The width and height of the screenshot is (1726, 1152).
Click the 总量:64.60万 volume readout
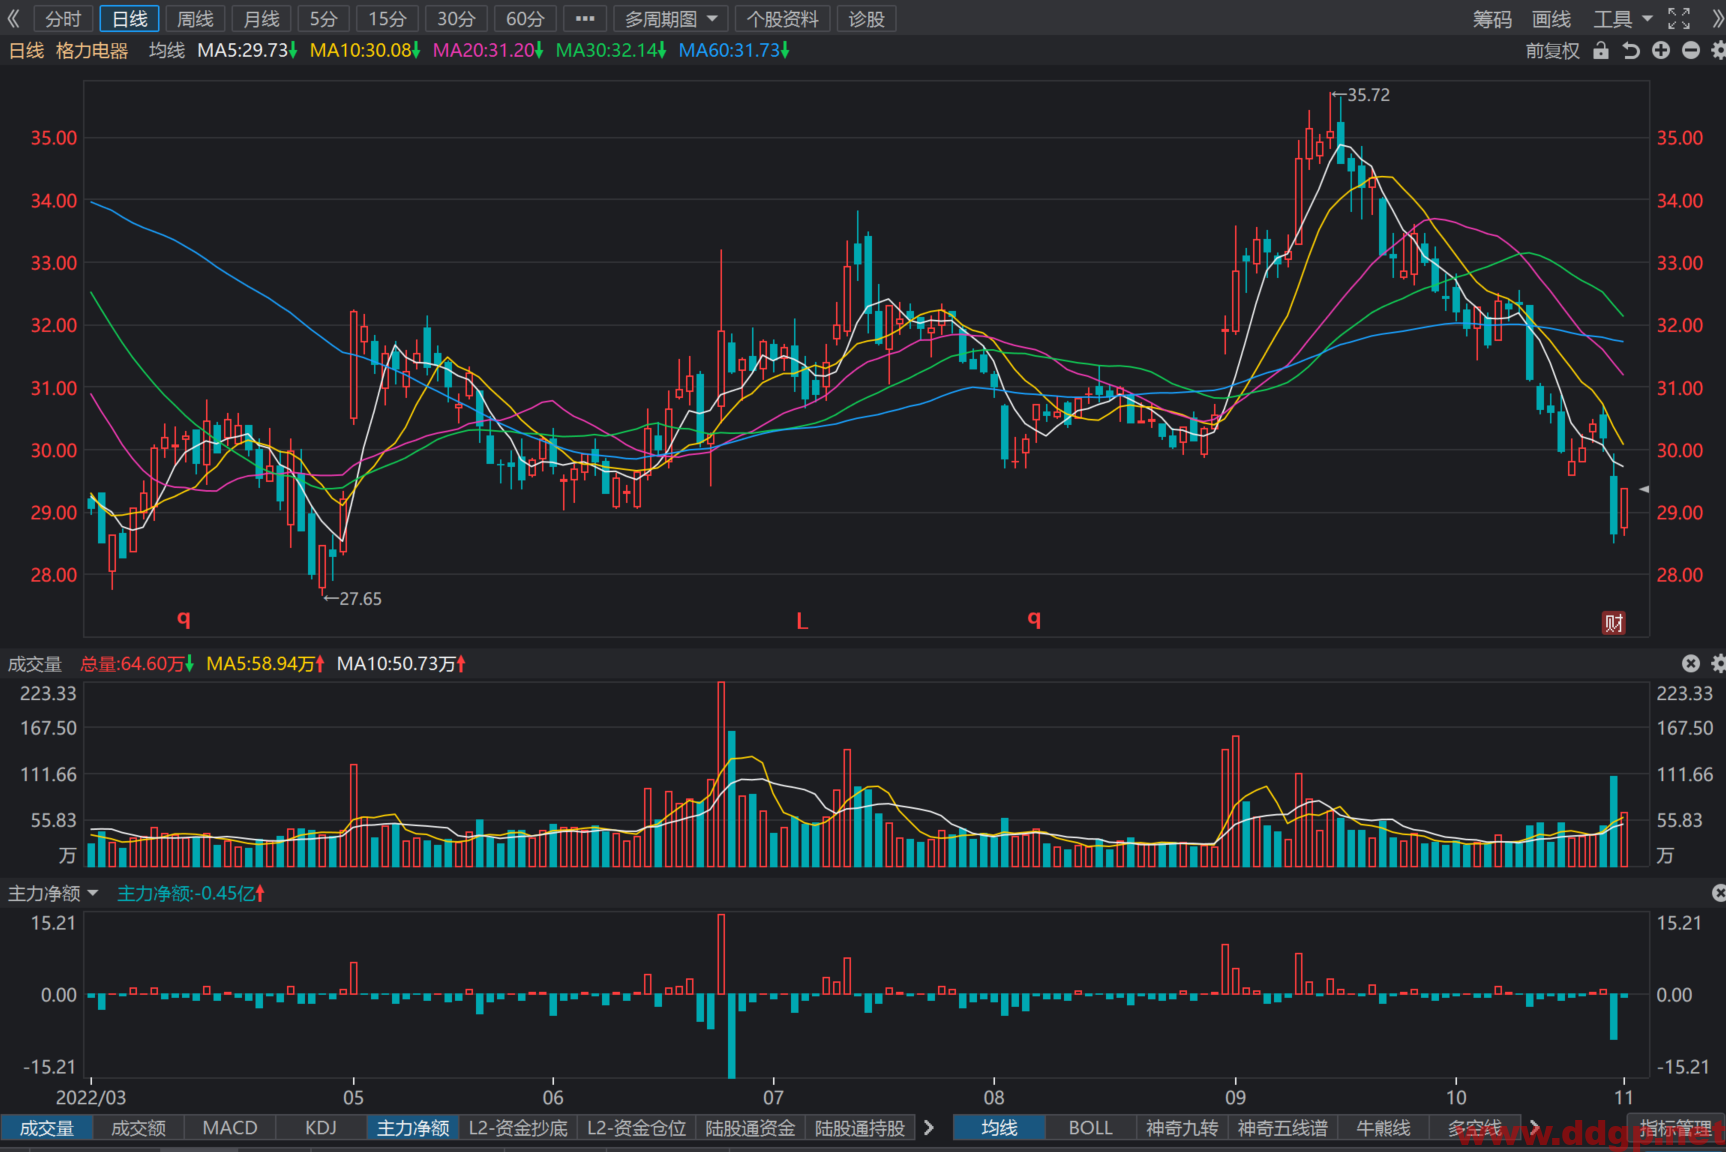click(137, 664)
